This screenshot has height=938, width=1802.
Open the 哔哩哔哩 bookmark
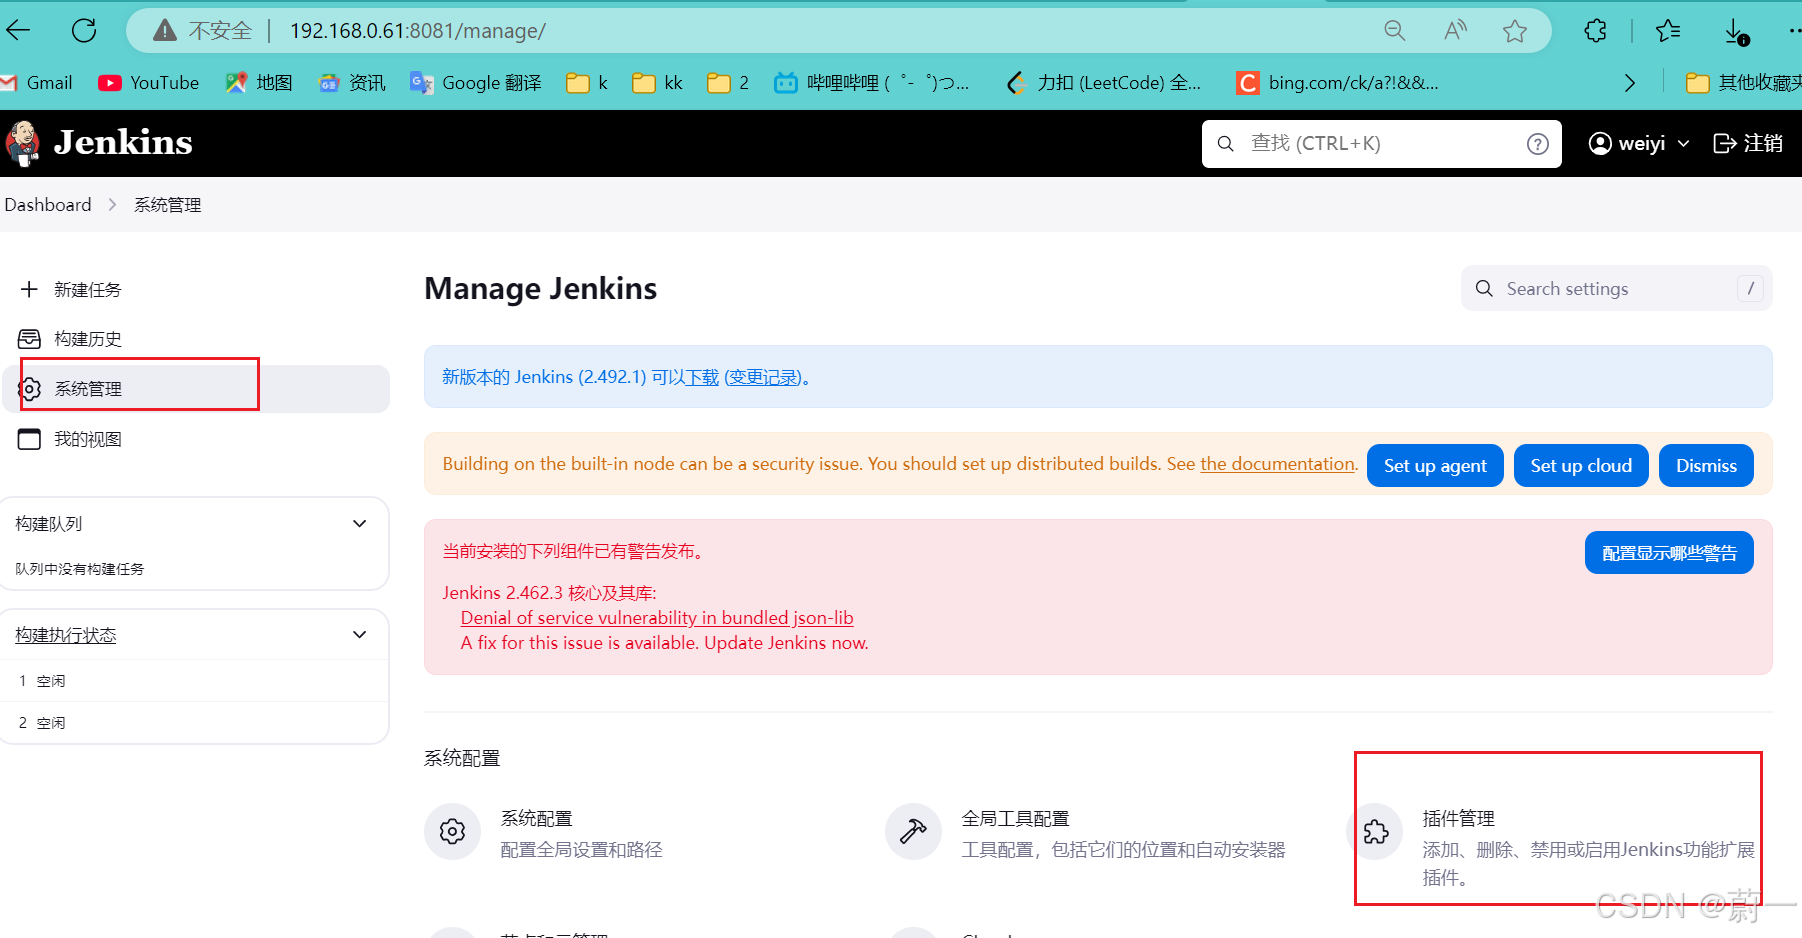click(872, 83)
